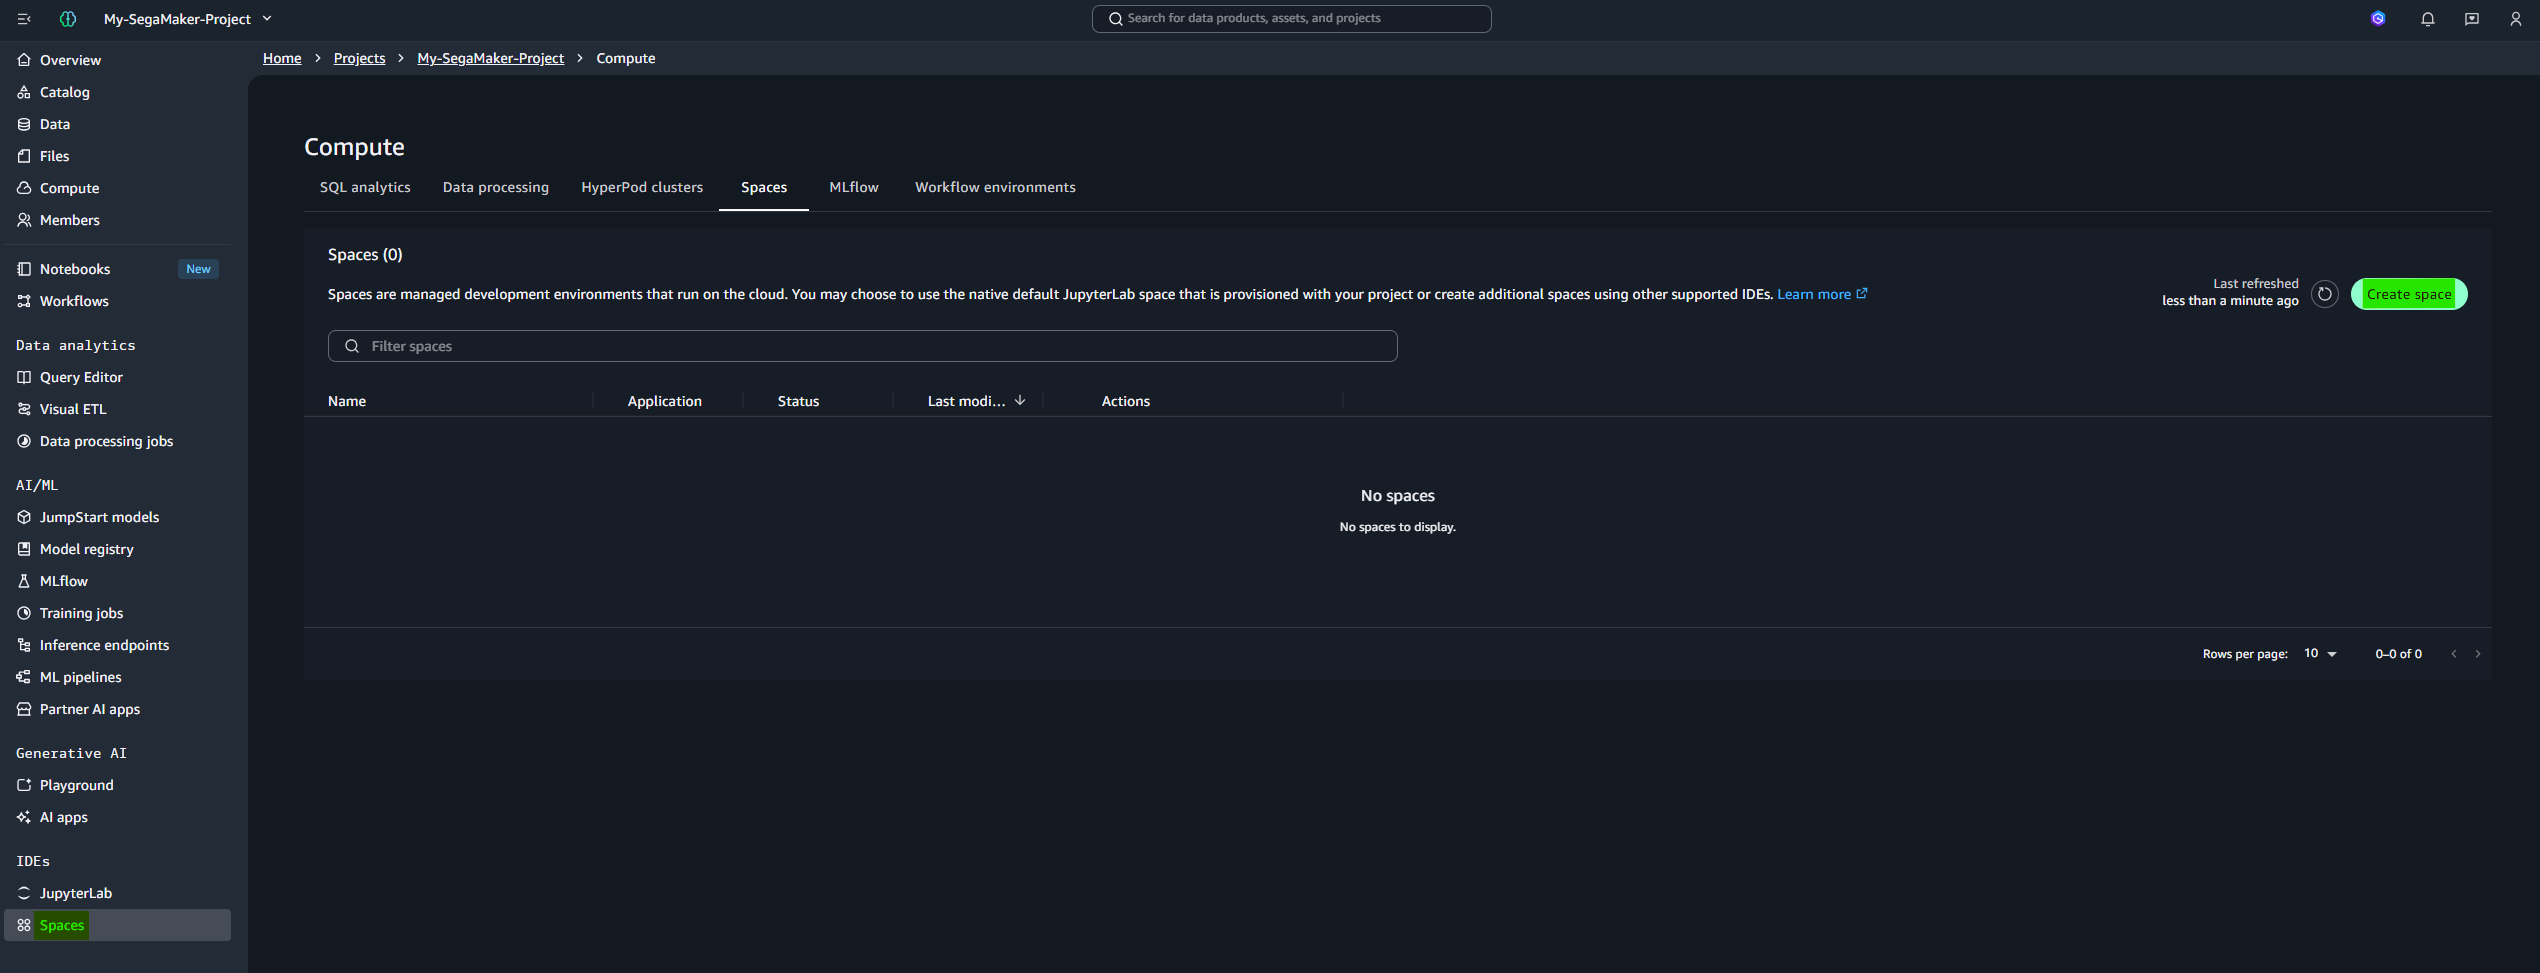Open the My-SegaMaker-Project breadcrumb link
Image resolution: width=2540 pixels, height=973 pixels.
490,58
